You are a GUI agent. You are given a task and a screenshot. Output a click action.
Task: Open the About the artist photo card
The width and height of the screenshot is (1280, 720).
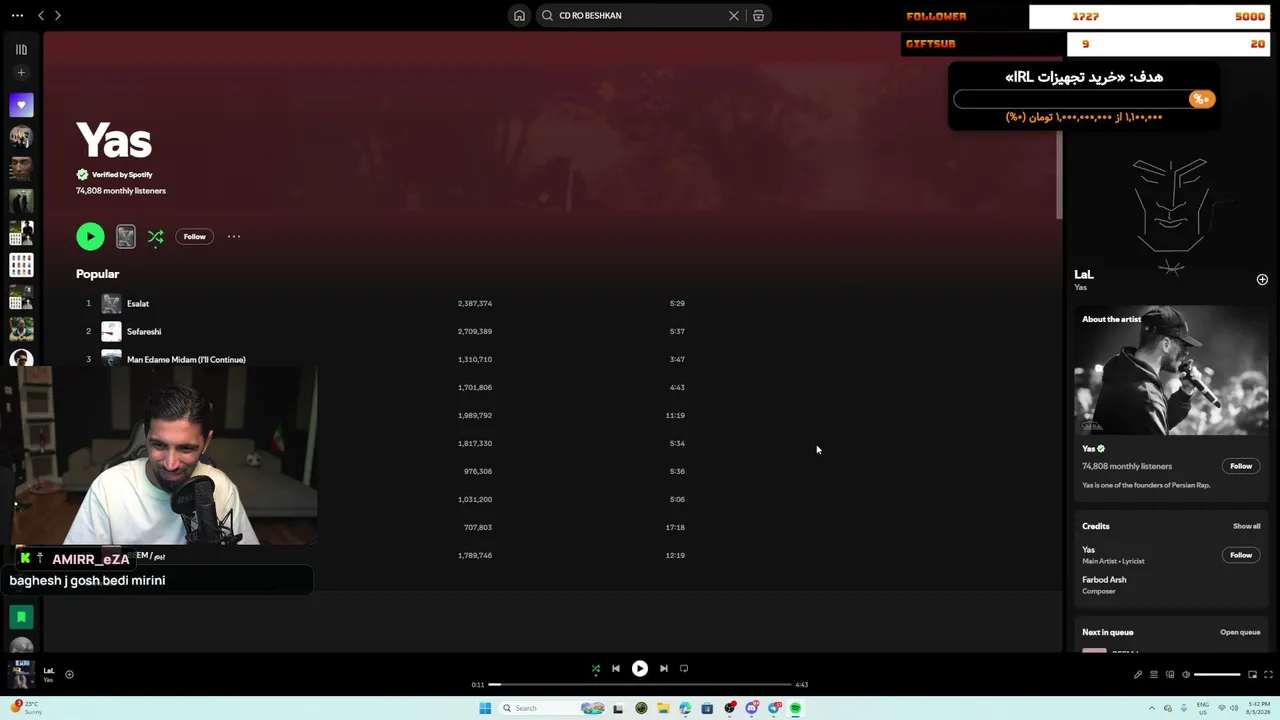point(1171,370)
